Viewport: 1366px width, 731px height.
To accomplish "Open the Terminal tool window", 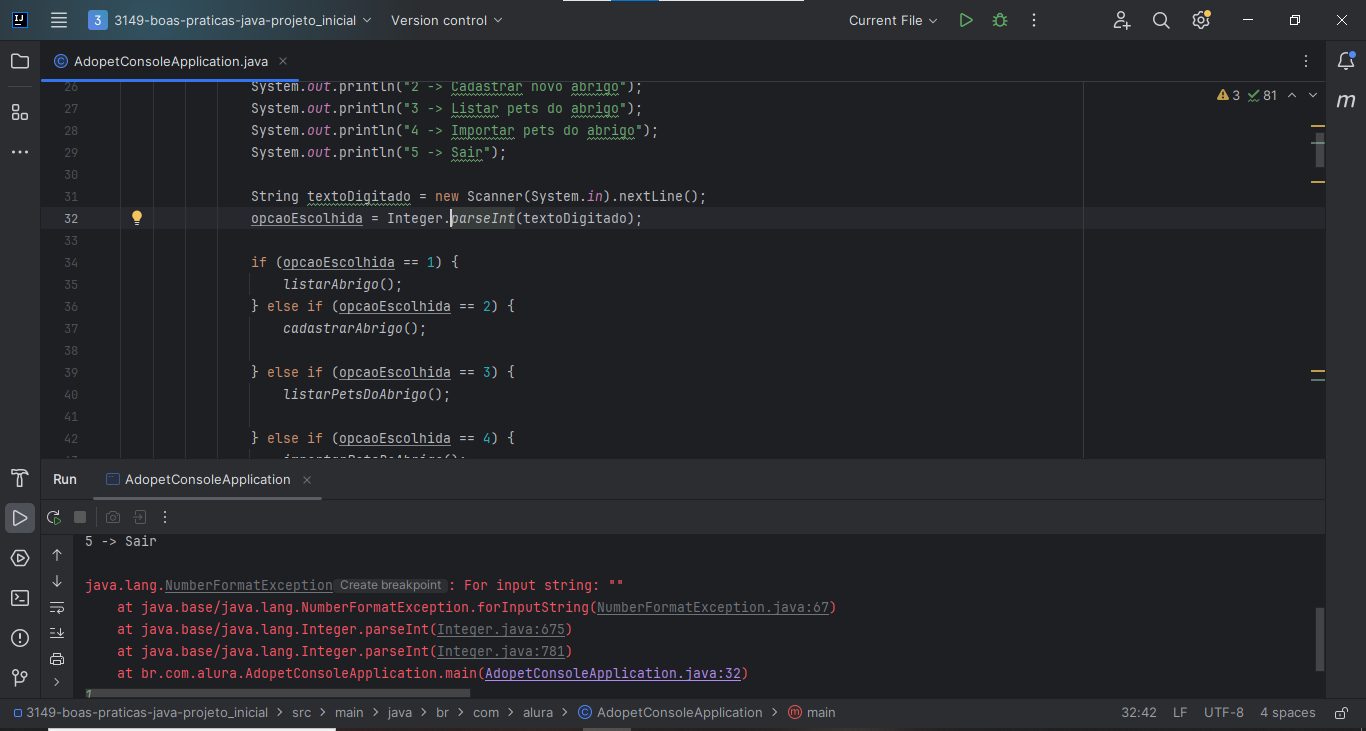I will click(x=20, y=598).
